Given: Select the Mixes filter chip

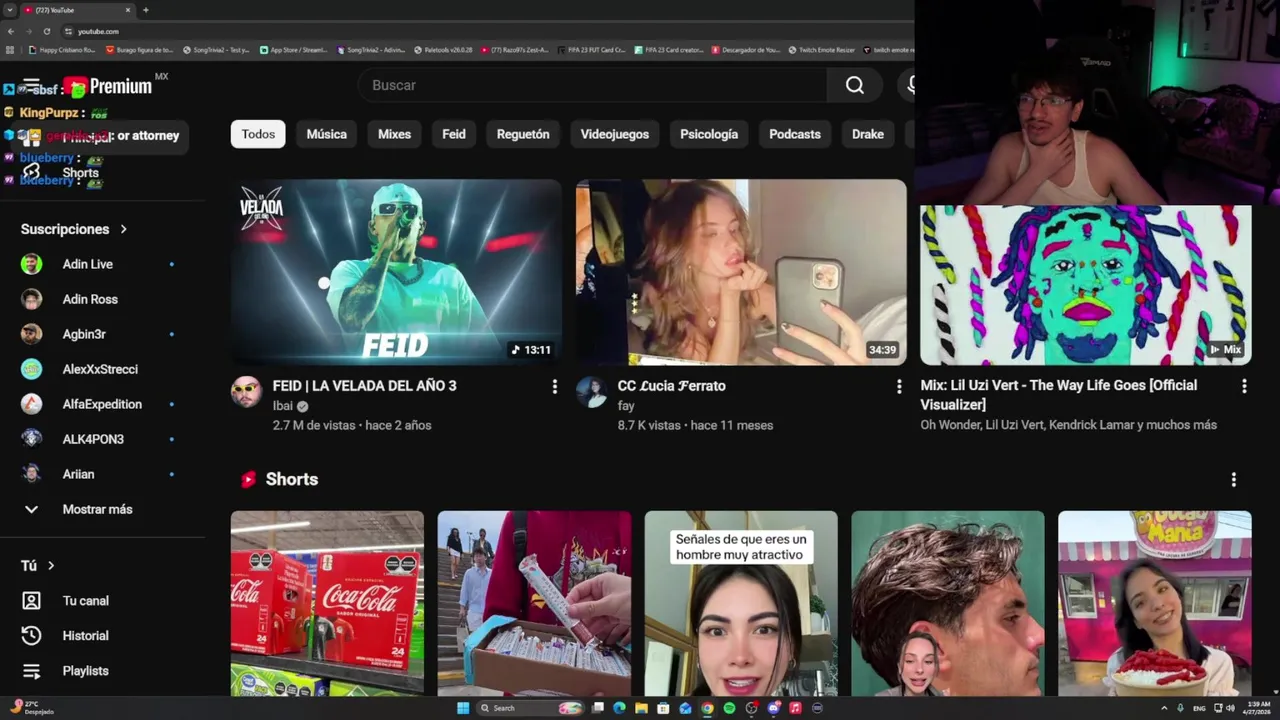Looking at the screenshot, I should pyautogui.click(x=394, y=134).
